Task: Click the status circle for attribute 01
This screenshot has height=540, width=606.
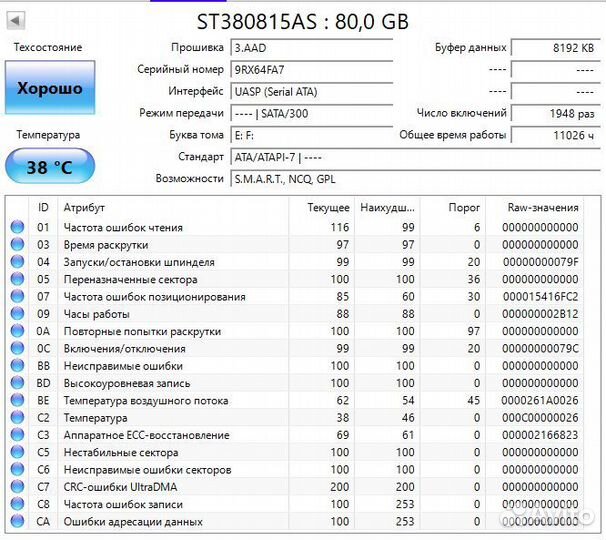Action: coord(17,227)
